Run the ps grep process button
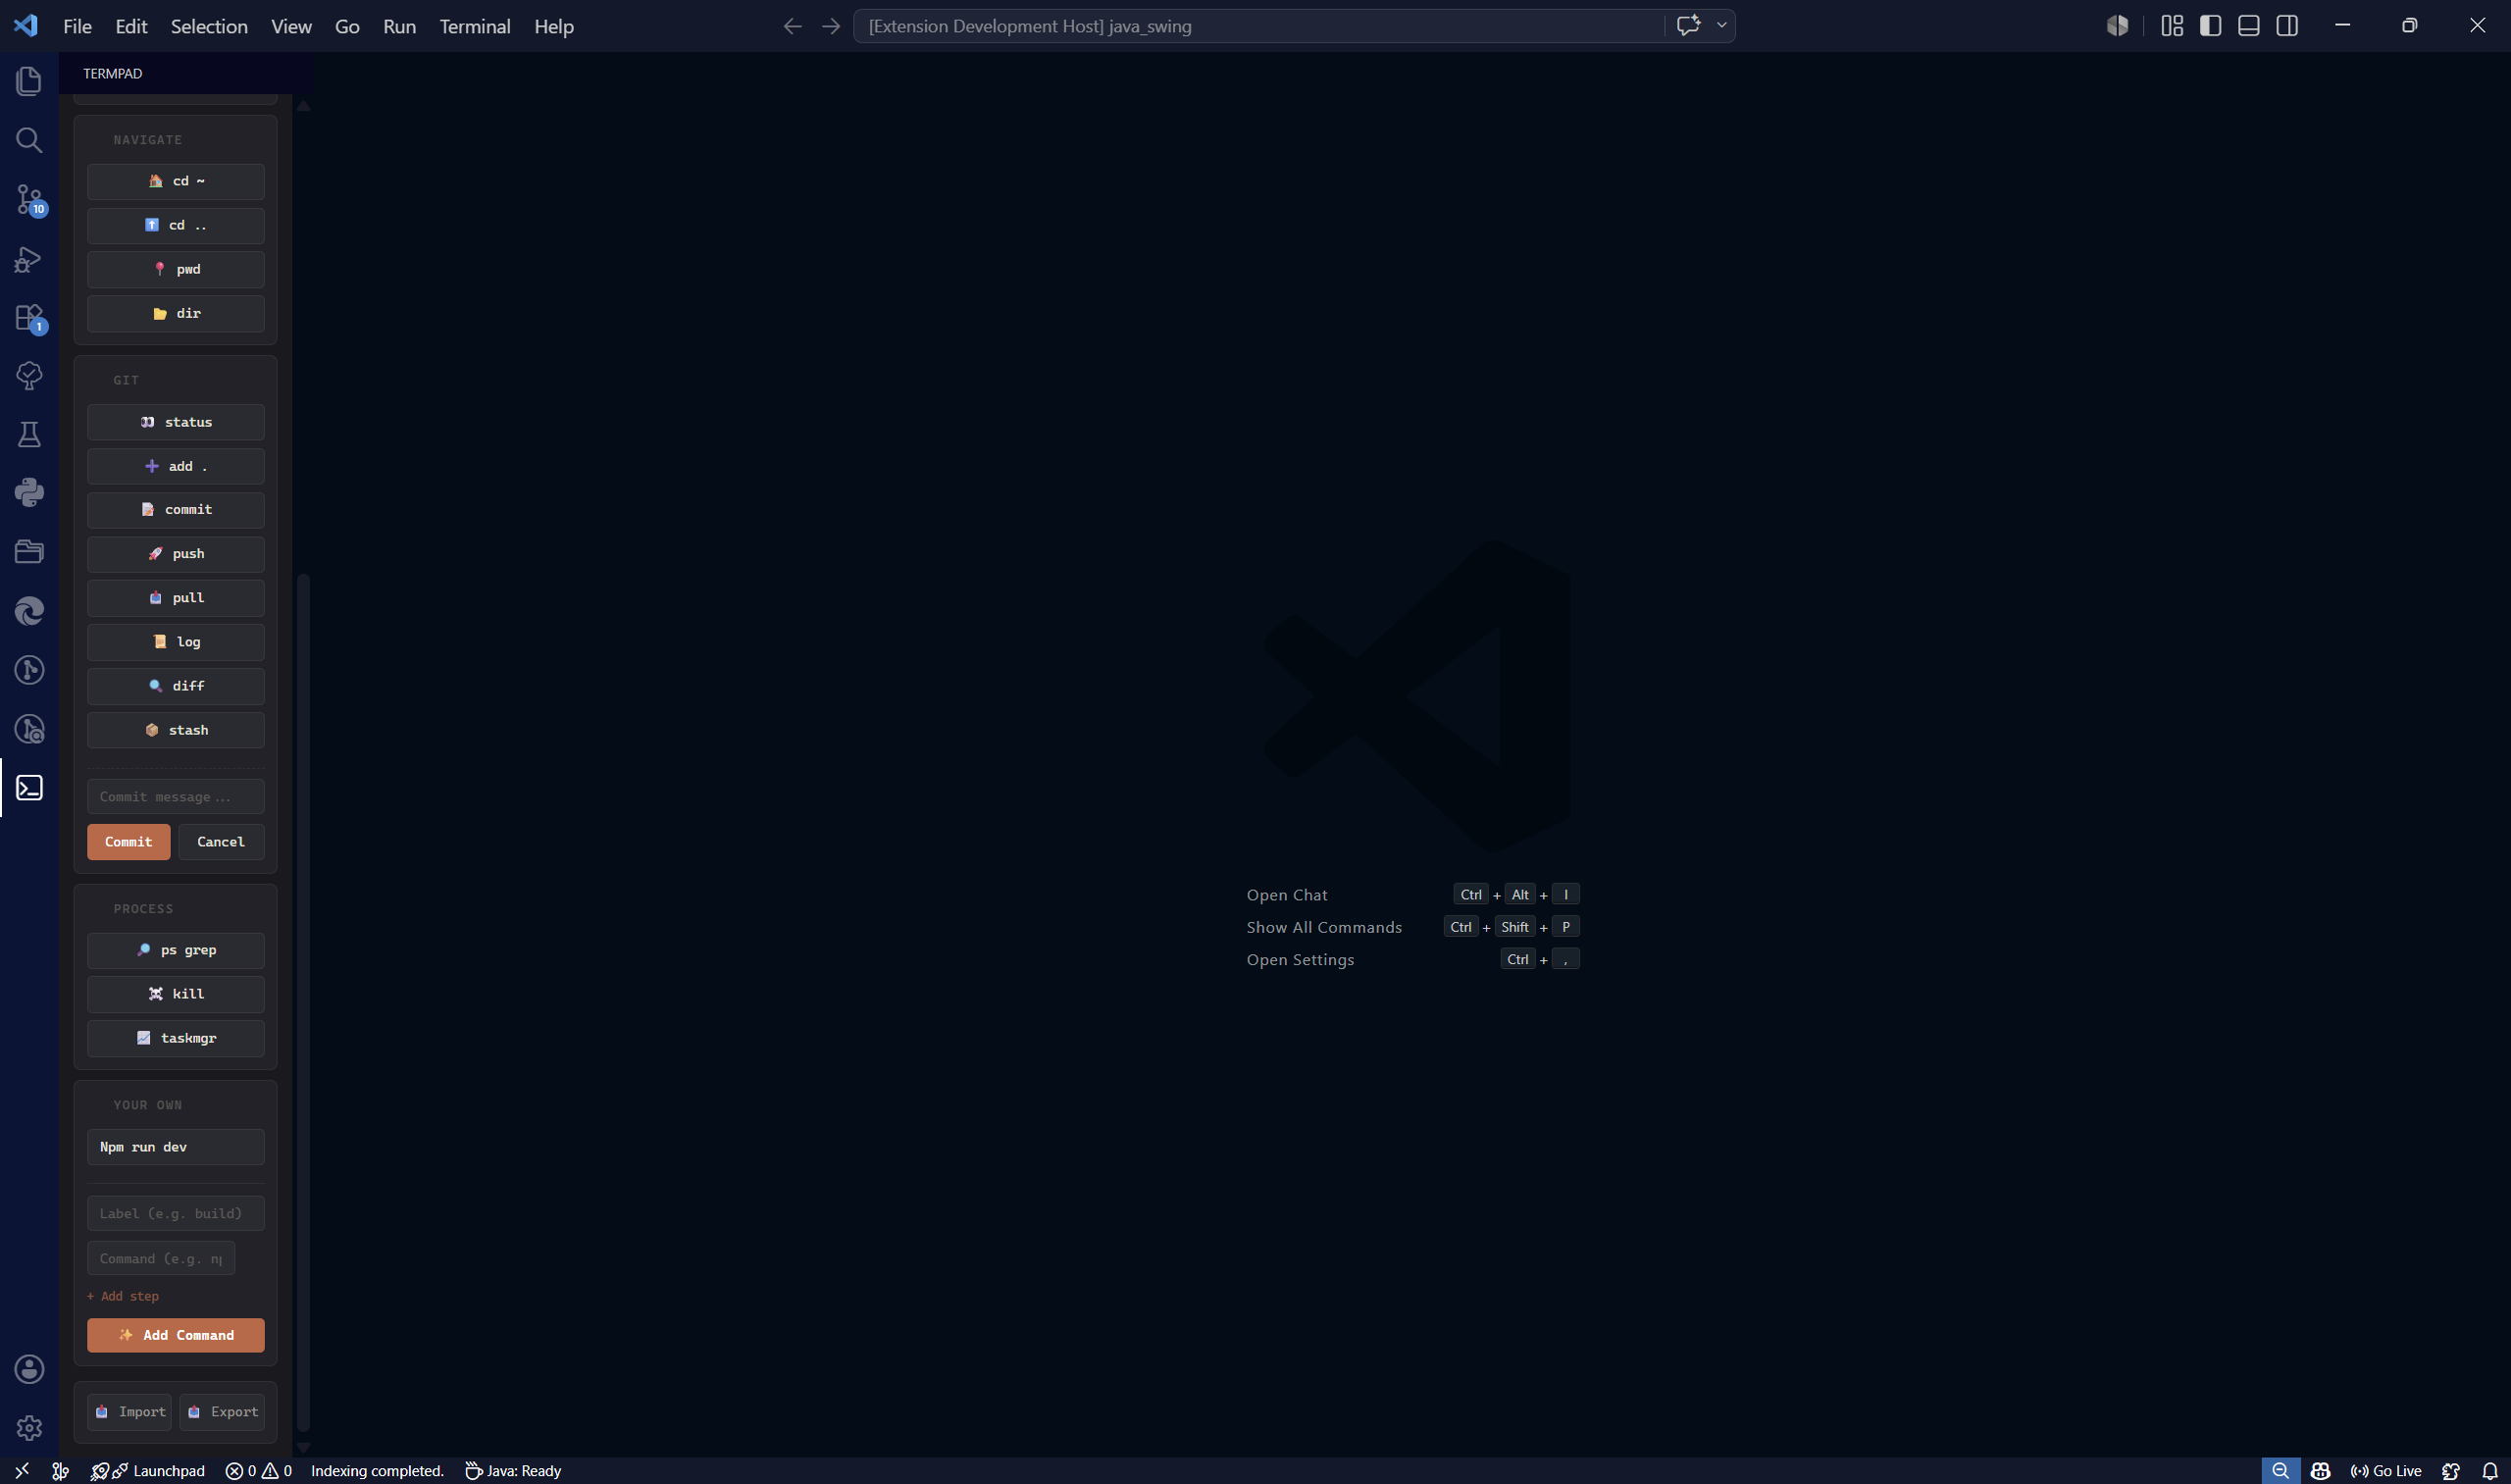The width and height of the screenshot is (2511, 1484). [x=176, y=950]
